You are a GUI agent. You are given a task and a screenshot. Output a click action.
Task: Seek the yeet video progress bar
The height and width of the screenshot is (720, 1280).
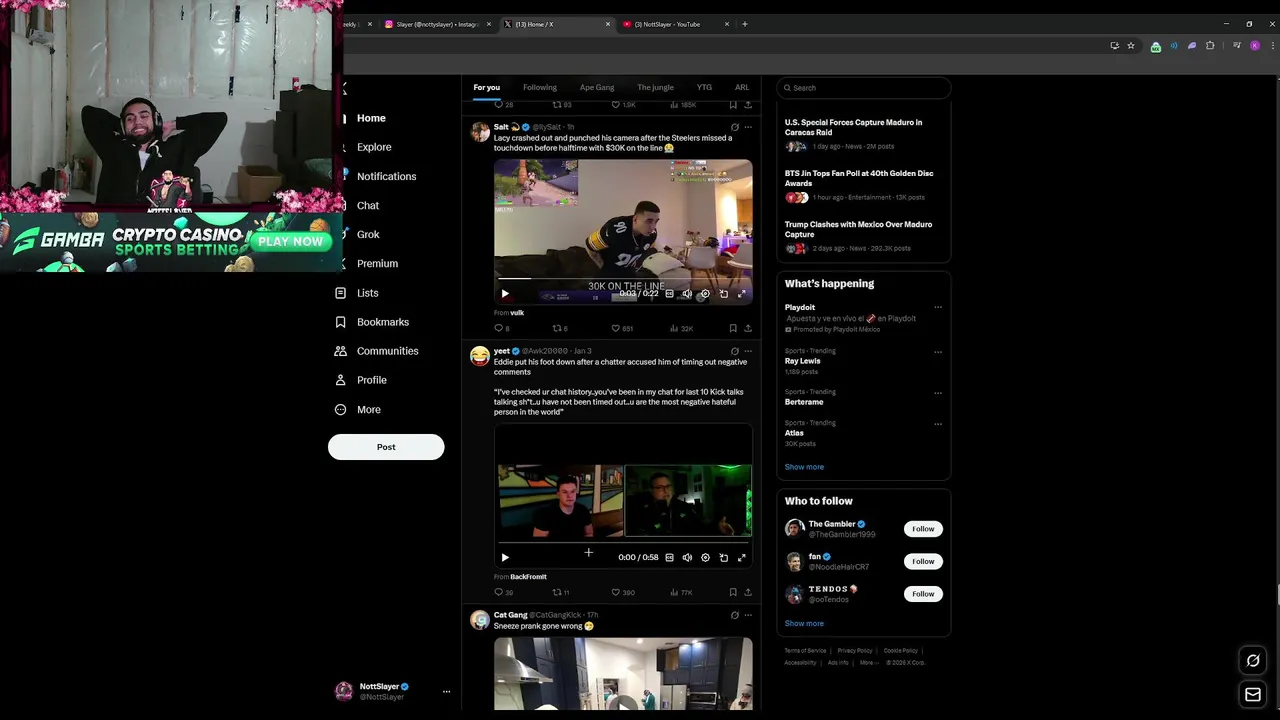point(623,543)
